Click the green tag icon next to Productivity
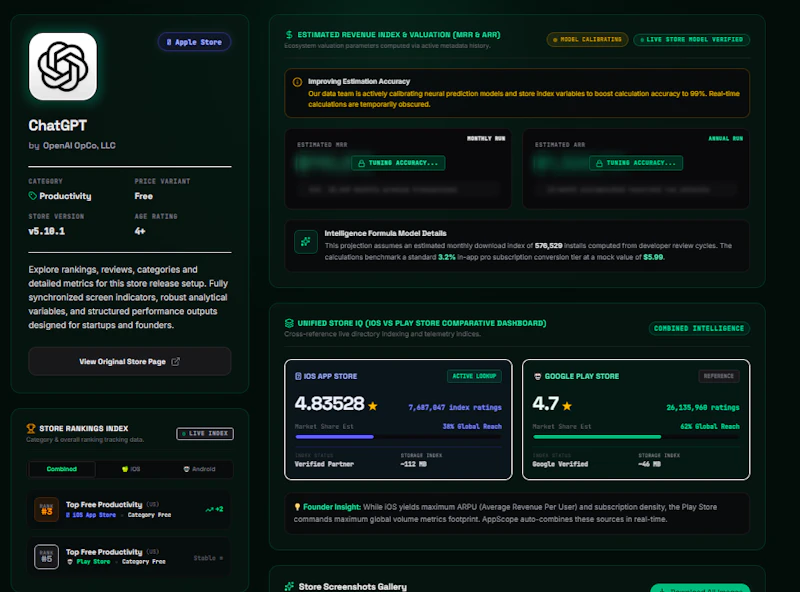 33,196
